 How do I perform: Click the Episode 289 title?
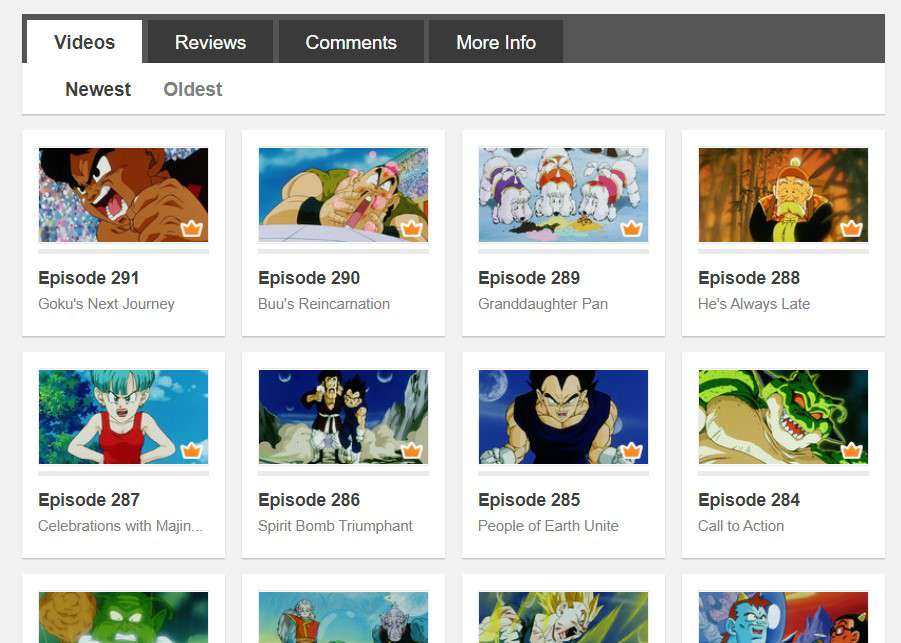pos(529,278)
